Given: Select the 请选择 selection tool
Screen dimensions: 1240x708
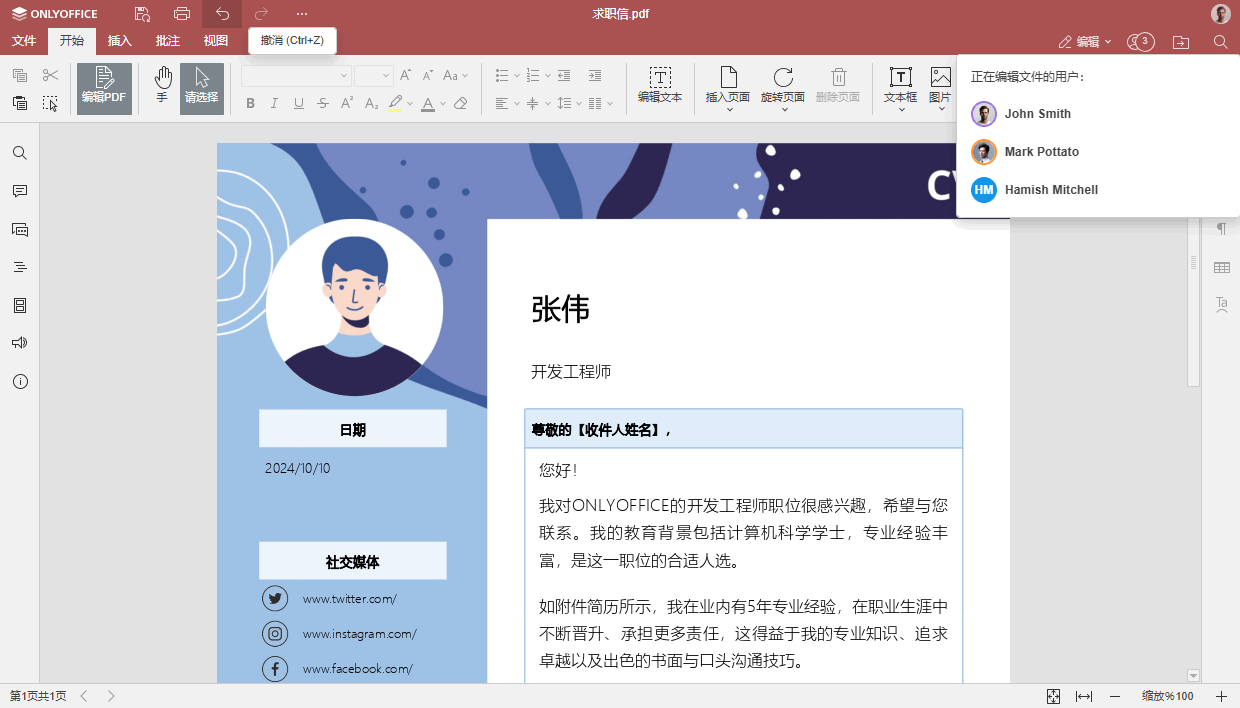Looking at the screenshot, I should [x=201, y=88].
